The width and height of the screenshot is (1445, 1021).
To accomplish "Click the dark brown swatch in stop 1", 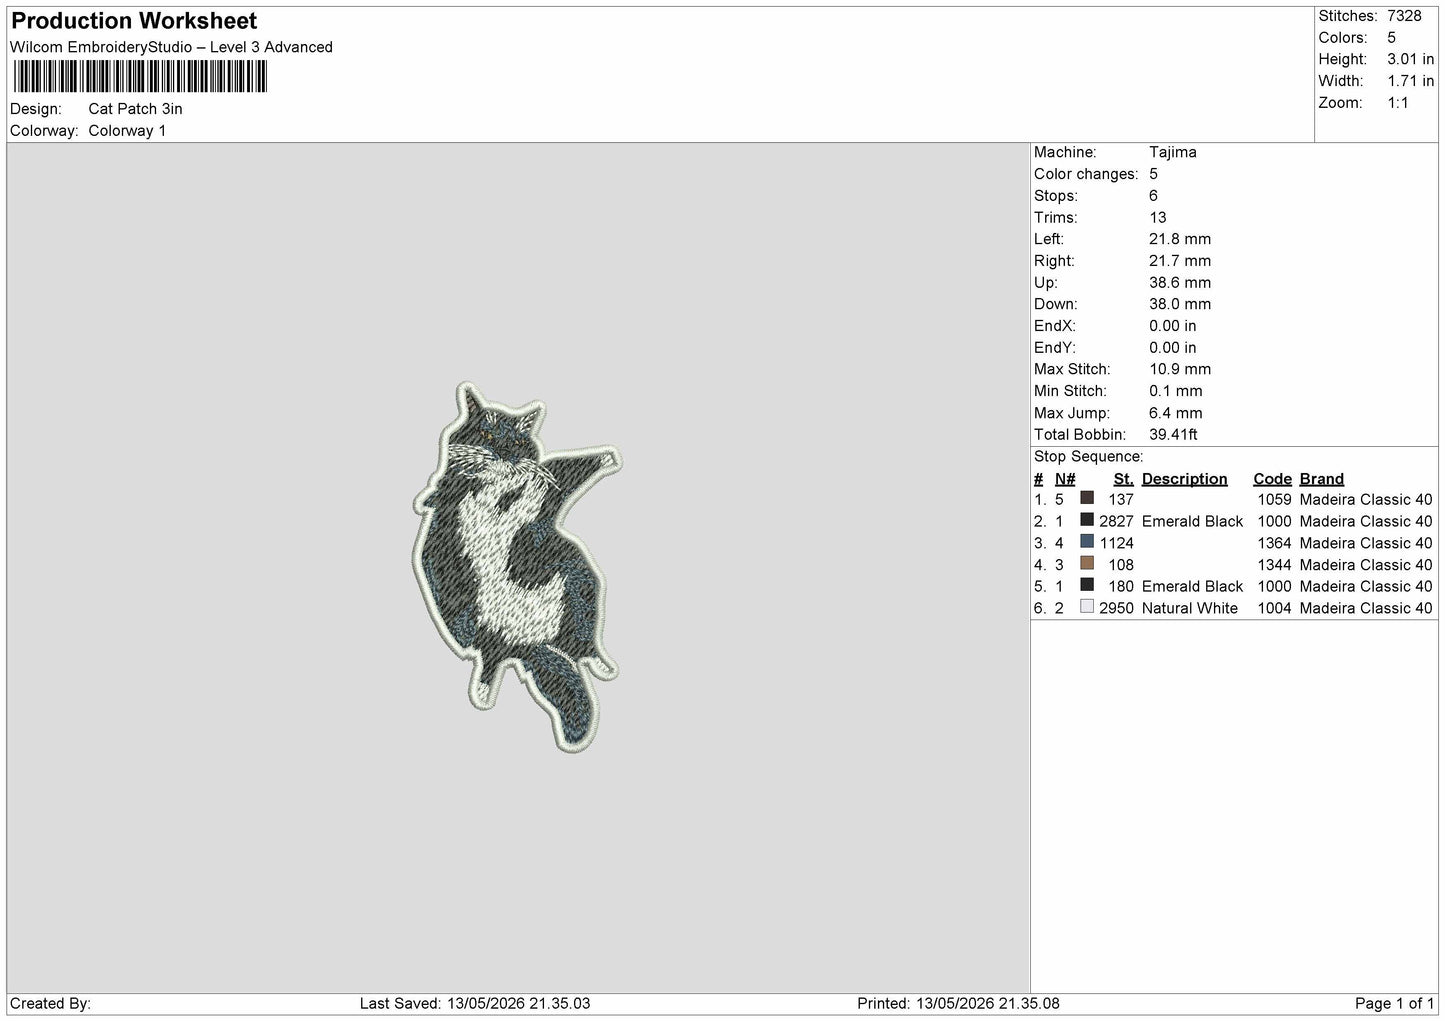I will click(1087, 498).
